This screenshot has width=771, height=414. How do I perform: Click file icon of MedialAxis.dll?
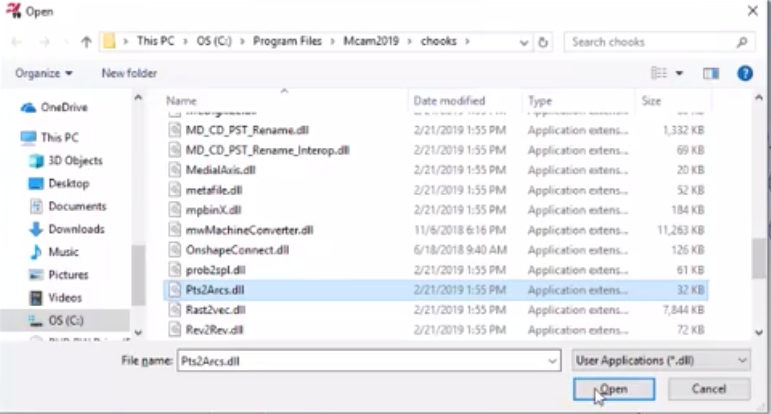click(175, 170)
